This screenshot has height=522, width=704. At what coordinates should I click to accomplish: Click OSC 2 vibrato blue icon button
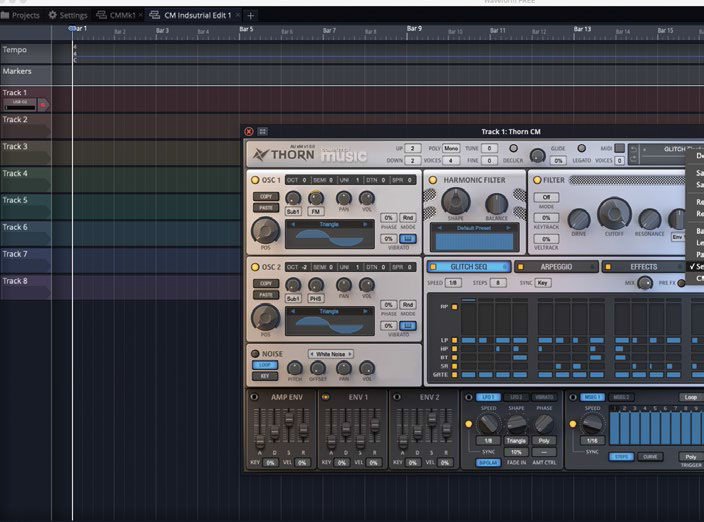408,325
